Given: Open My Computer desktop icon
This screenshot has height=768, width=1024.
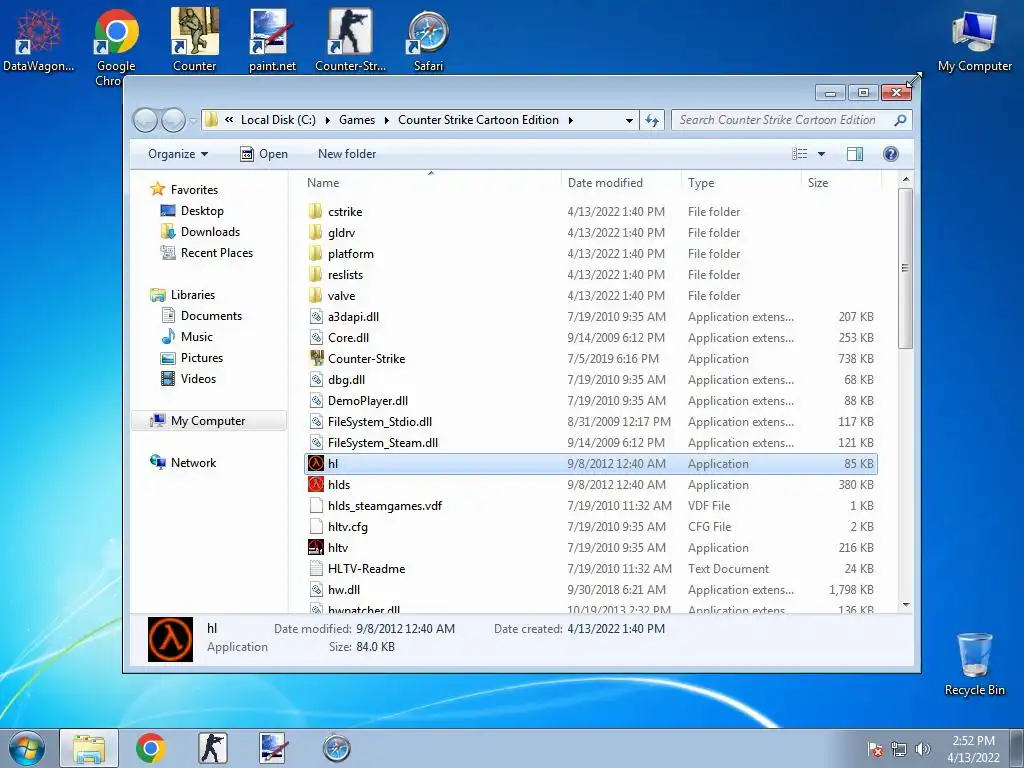Looking at the screenshot, I should 974,40.
